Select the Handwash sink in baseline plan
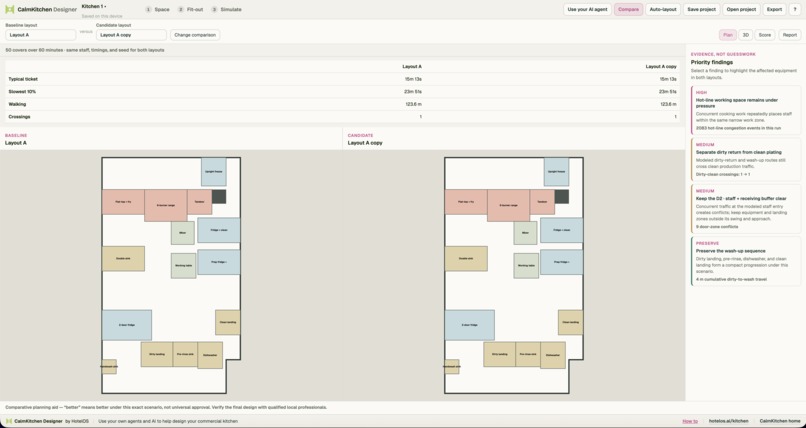Image resolution: width=806 pixels, height=428 pixels. point(109,366)
